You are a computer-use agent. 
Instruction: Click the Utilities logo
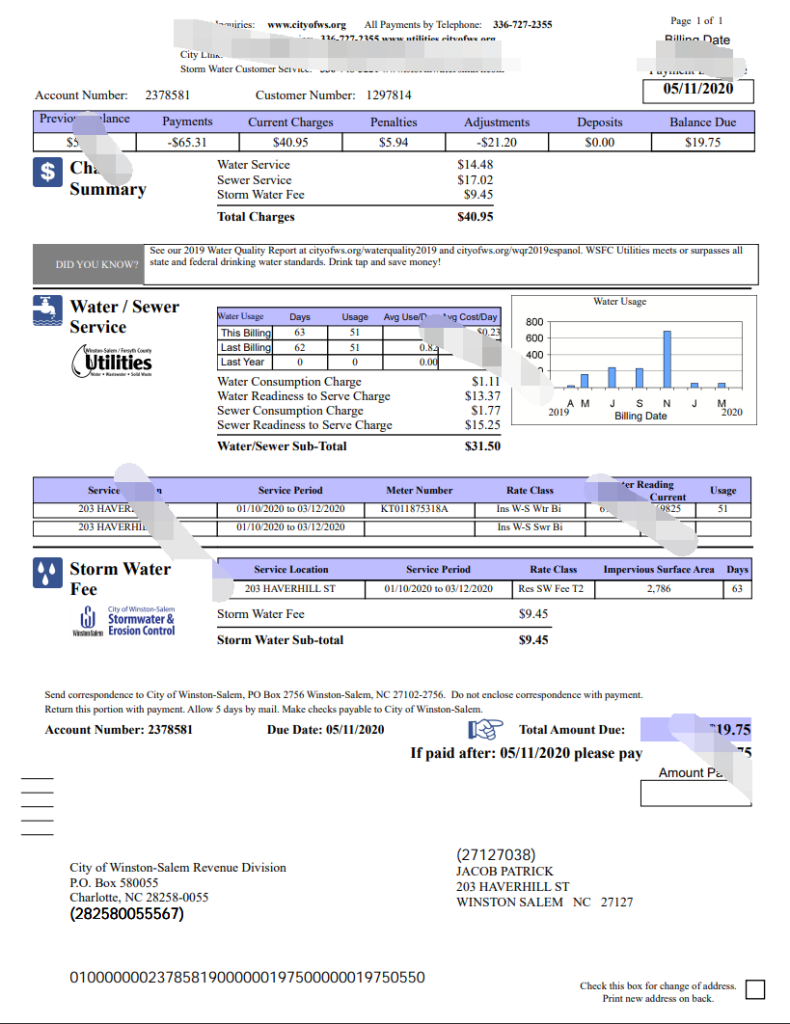point(112,360)
